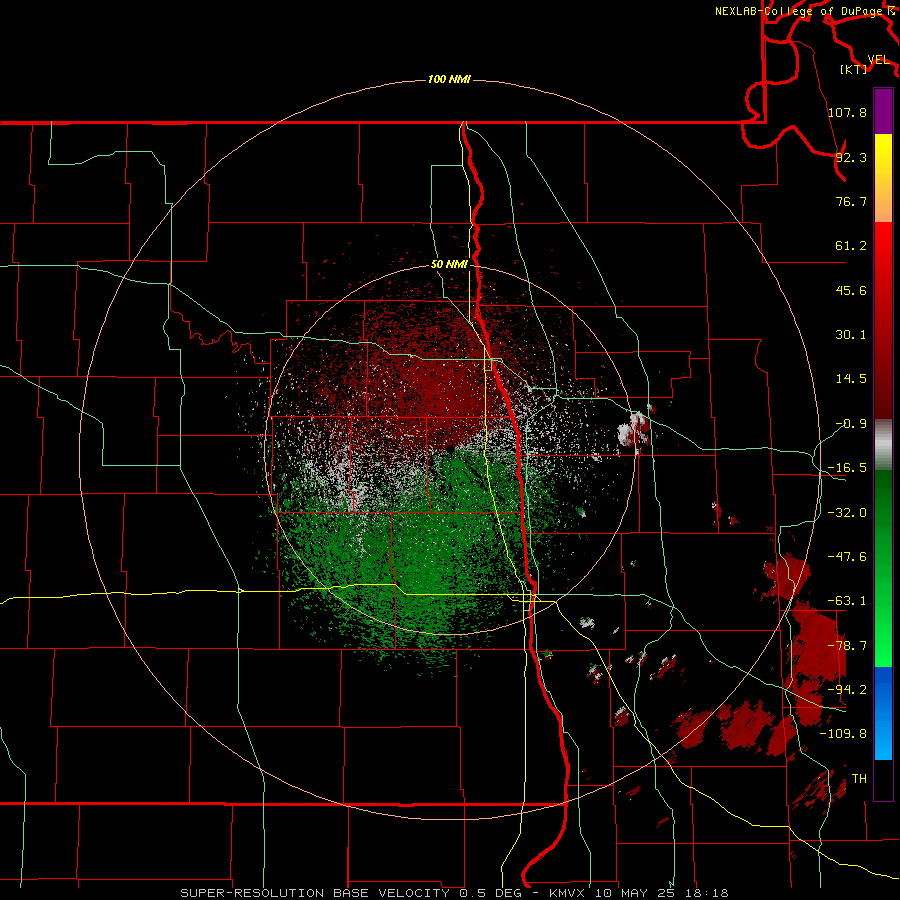Select the -0.9 velocity legend value
The height and width of the screenshot is (900, 900).
851,424
